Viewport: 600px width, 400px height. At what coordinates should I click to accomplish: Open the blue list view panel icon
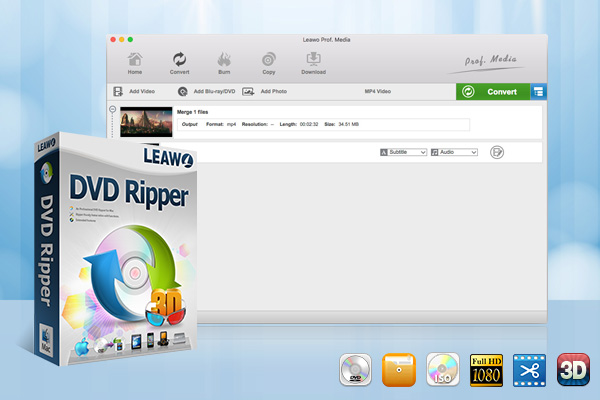coord(538,92)
